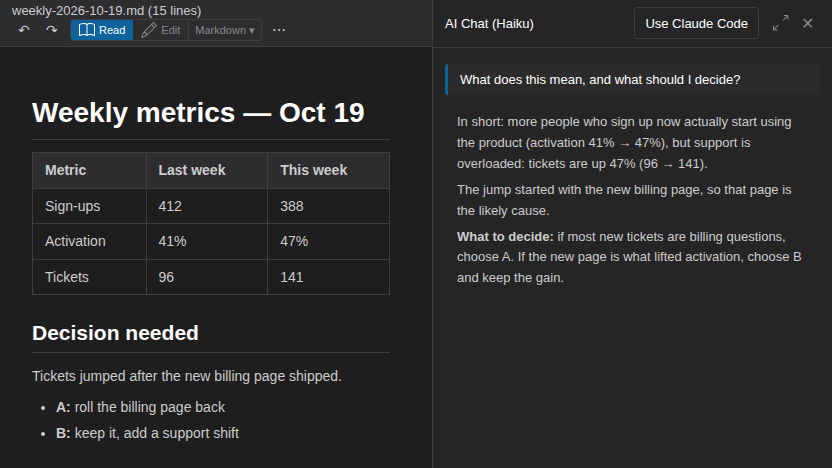Viewport: 832px width, 468px height.
Task: Switch to Read mode
Action: (102, 30)
